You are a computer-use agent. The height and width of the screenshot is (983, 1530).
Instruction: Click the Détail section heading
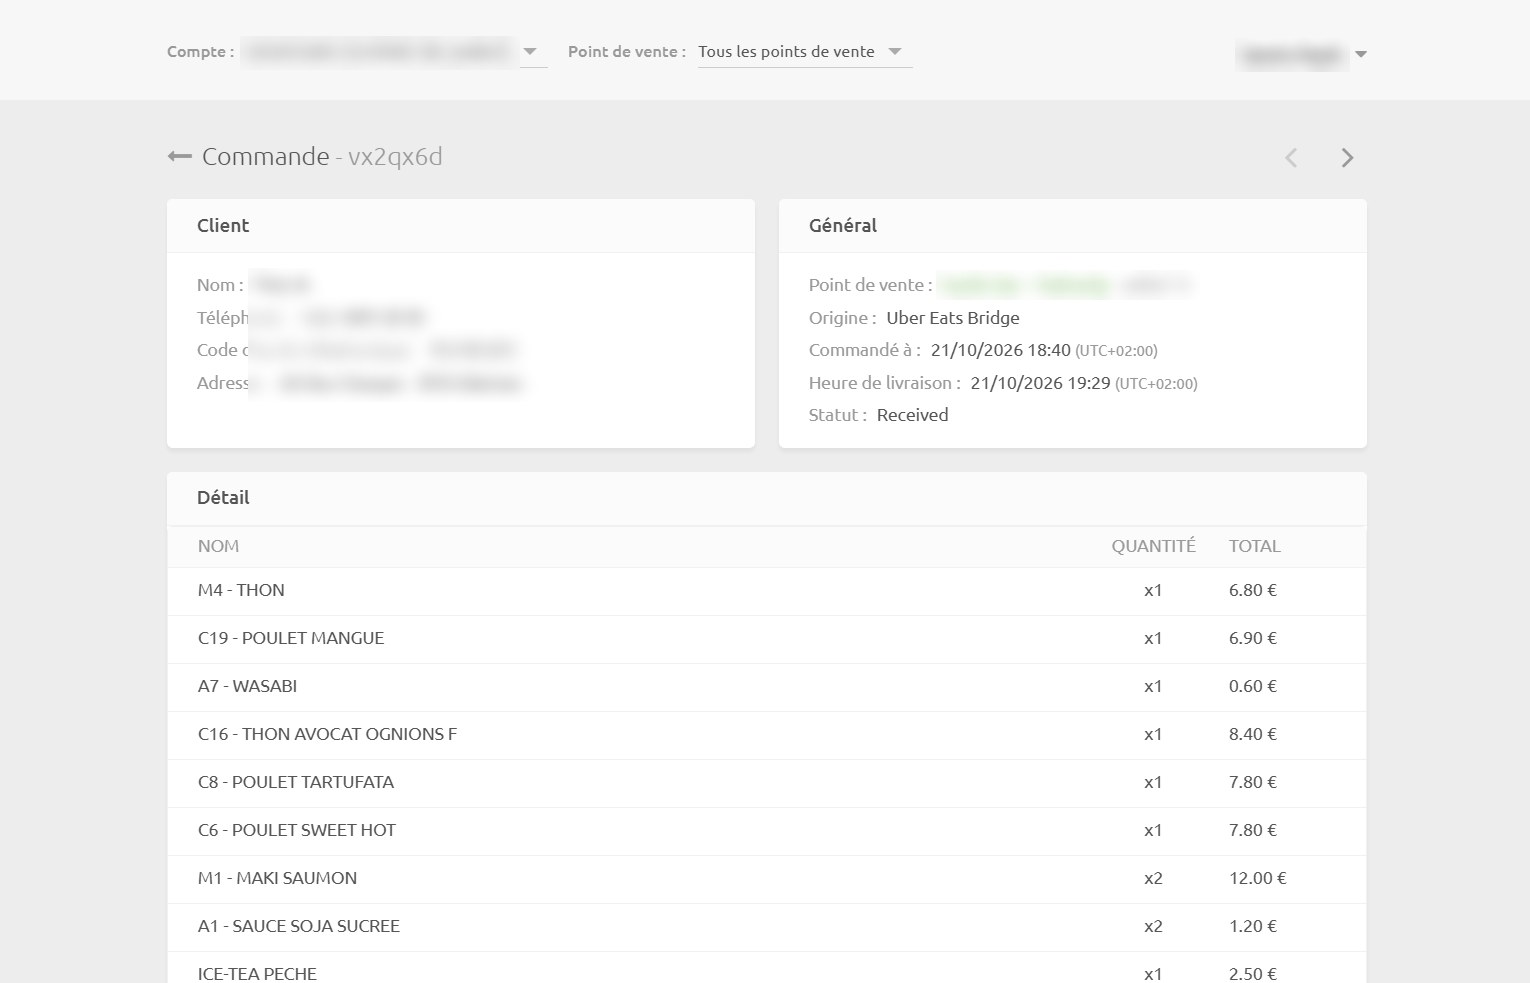tap(223, 498)
